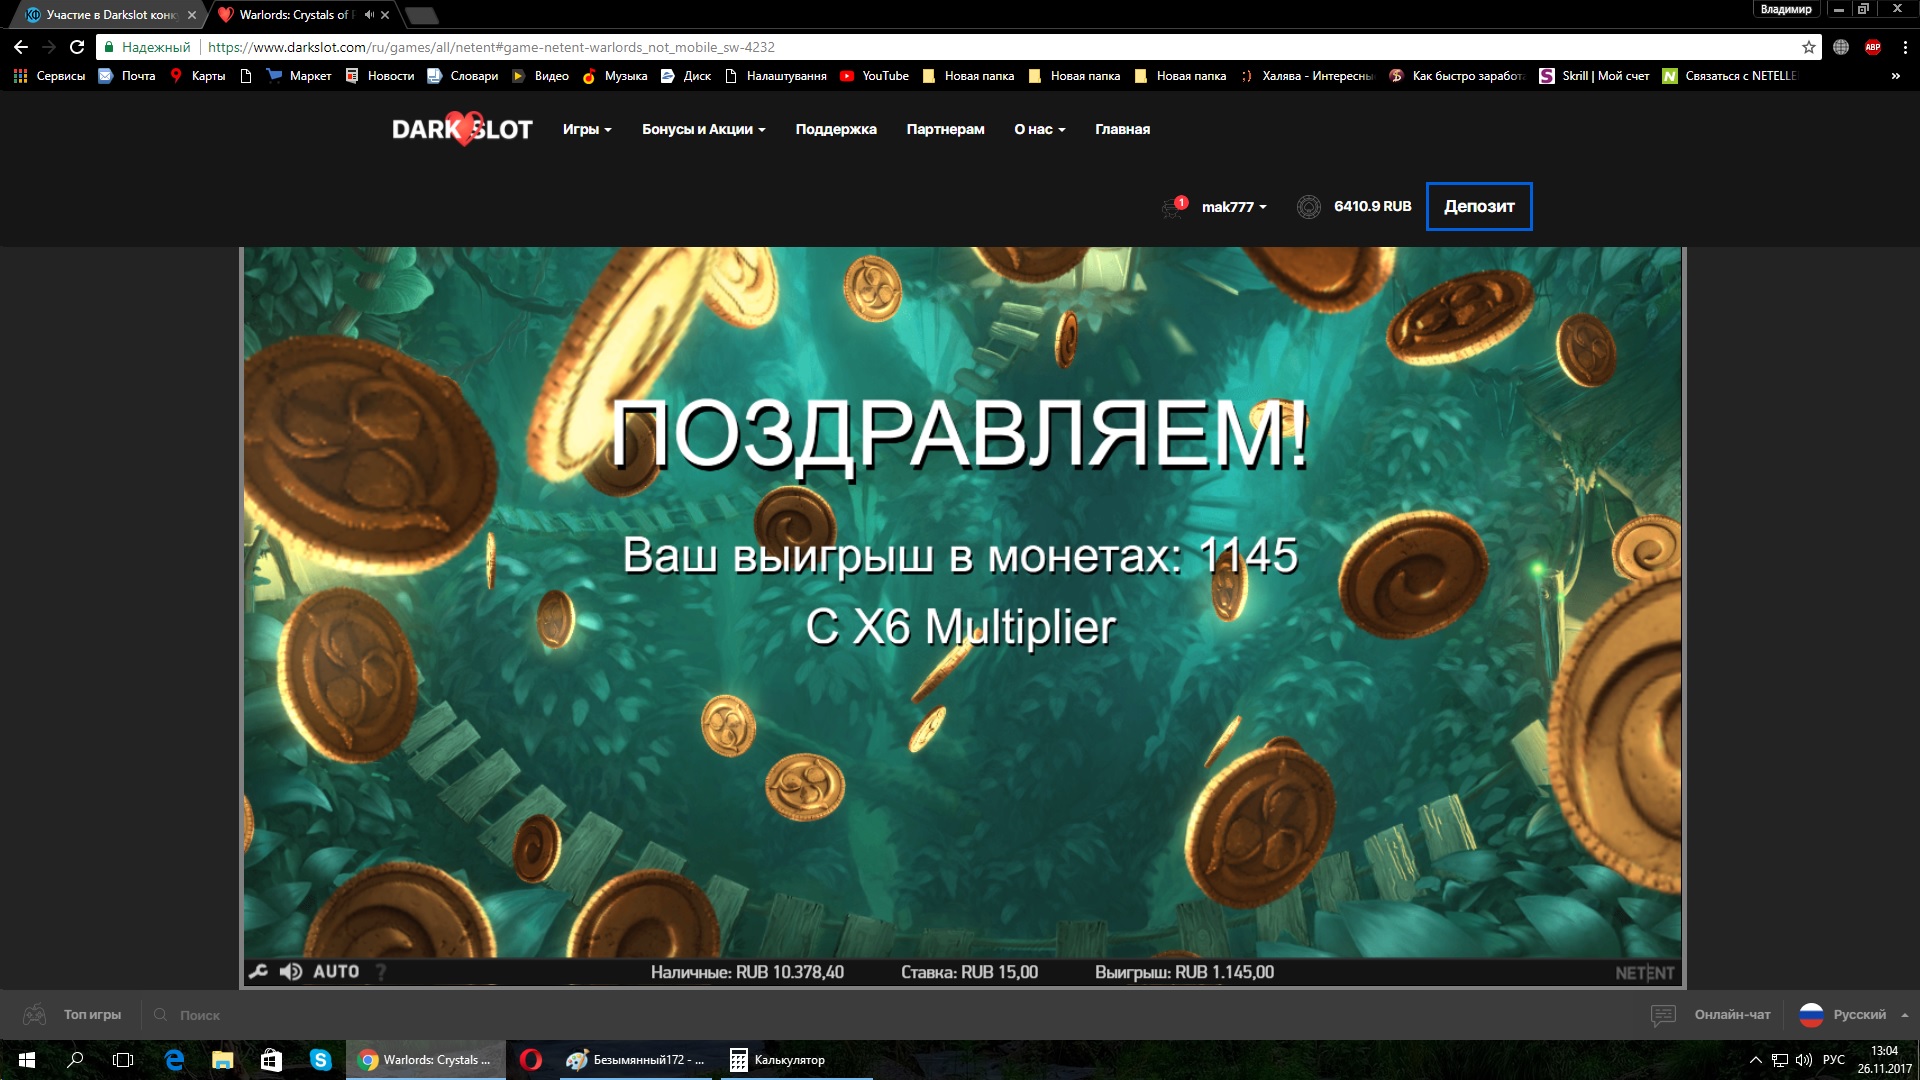Mute audio on Warlords tab
Screen dimensions: 1920x1080
tap(369, 15)
